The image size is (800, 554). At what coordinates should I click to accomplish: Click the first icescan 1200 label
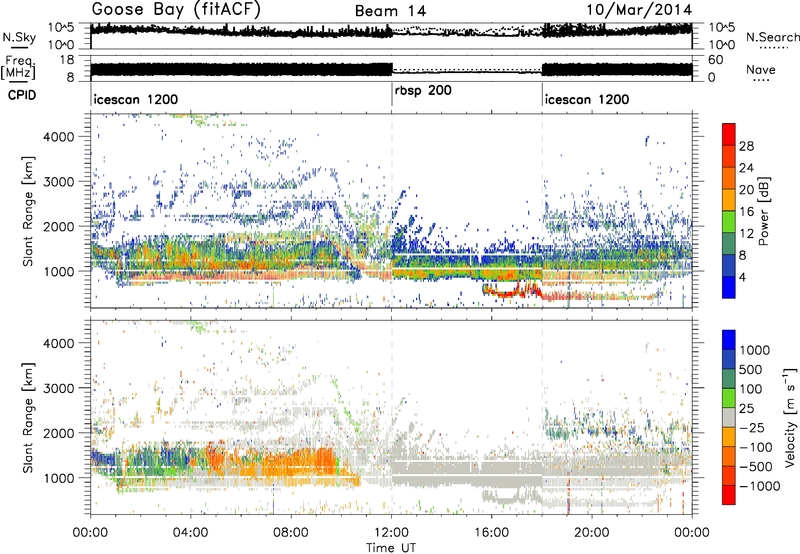pyautogui.click(x=136, y=99)
